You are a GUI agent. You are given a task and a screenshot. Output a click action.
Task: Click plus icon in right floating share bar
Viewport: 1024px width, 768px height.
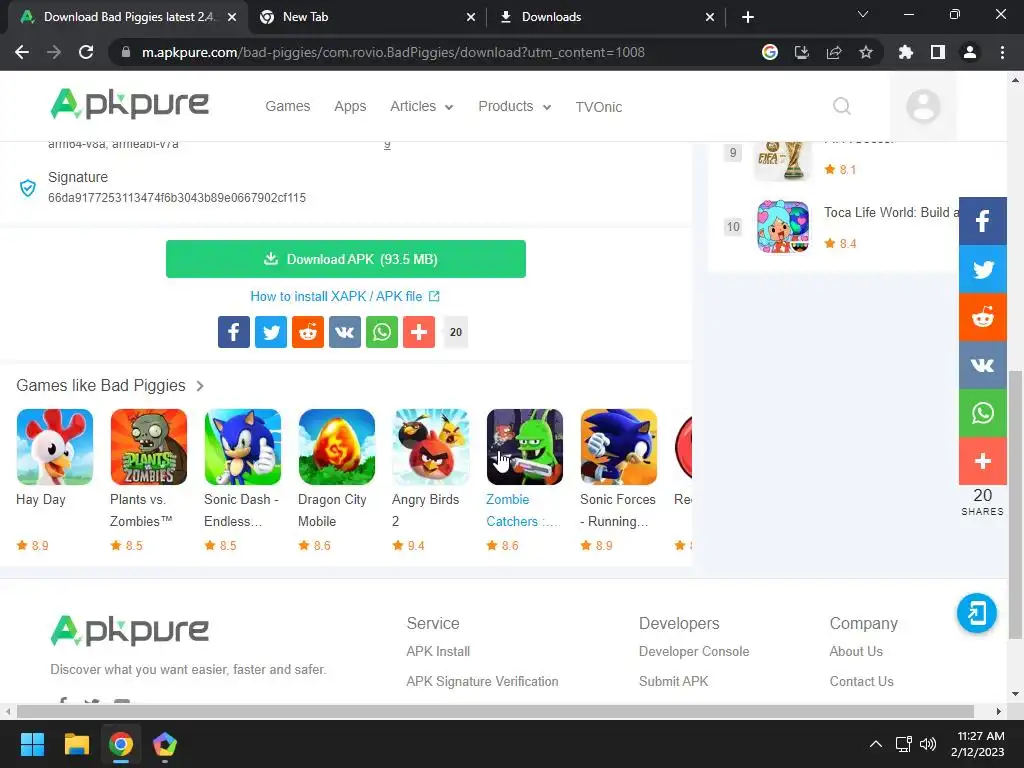[x=983, y=461]
